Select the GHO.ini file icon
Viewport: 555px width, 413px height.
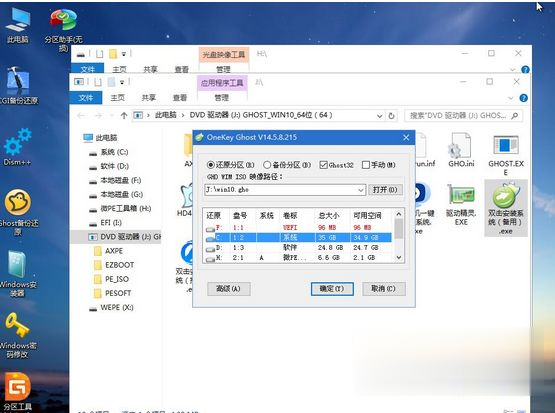[x=461, y=150]
